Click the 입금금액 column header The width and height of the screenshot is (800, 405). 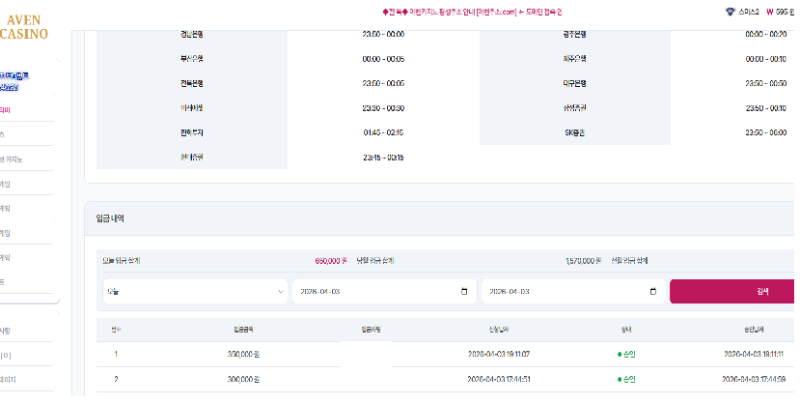click(x=244, y=328)
